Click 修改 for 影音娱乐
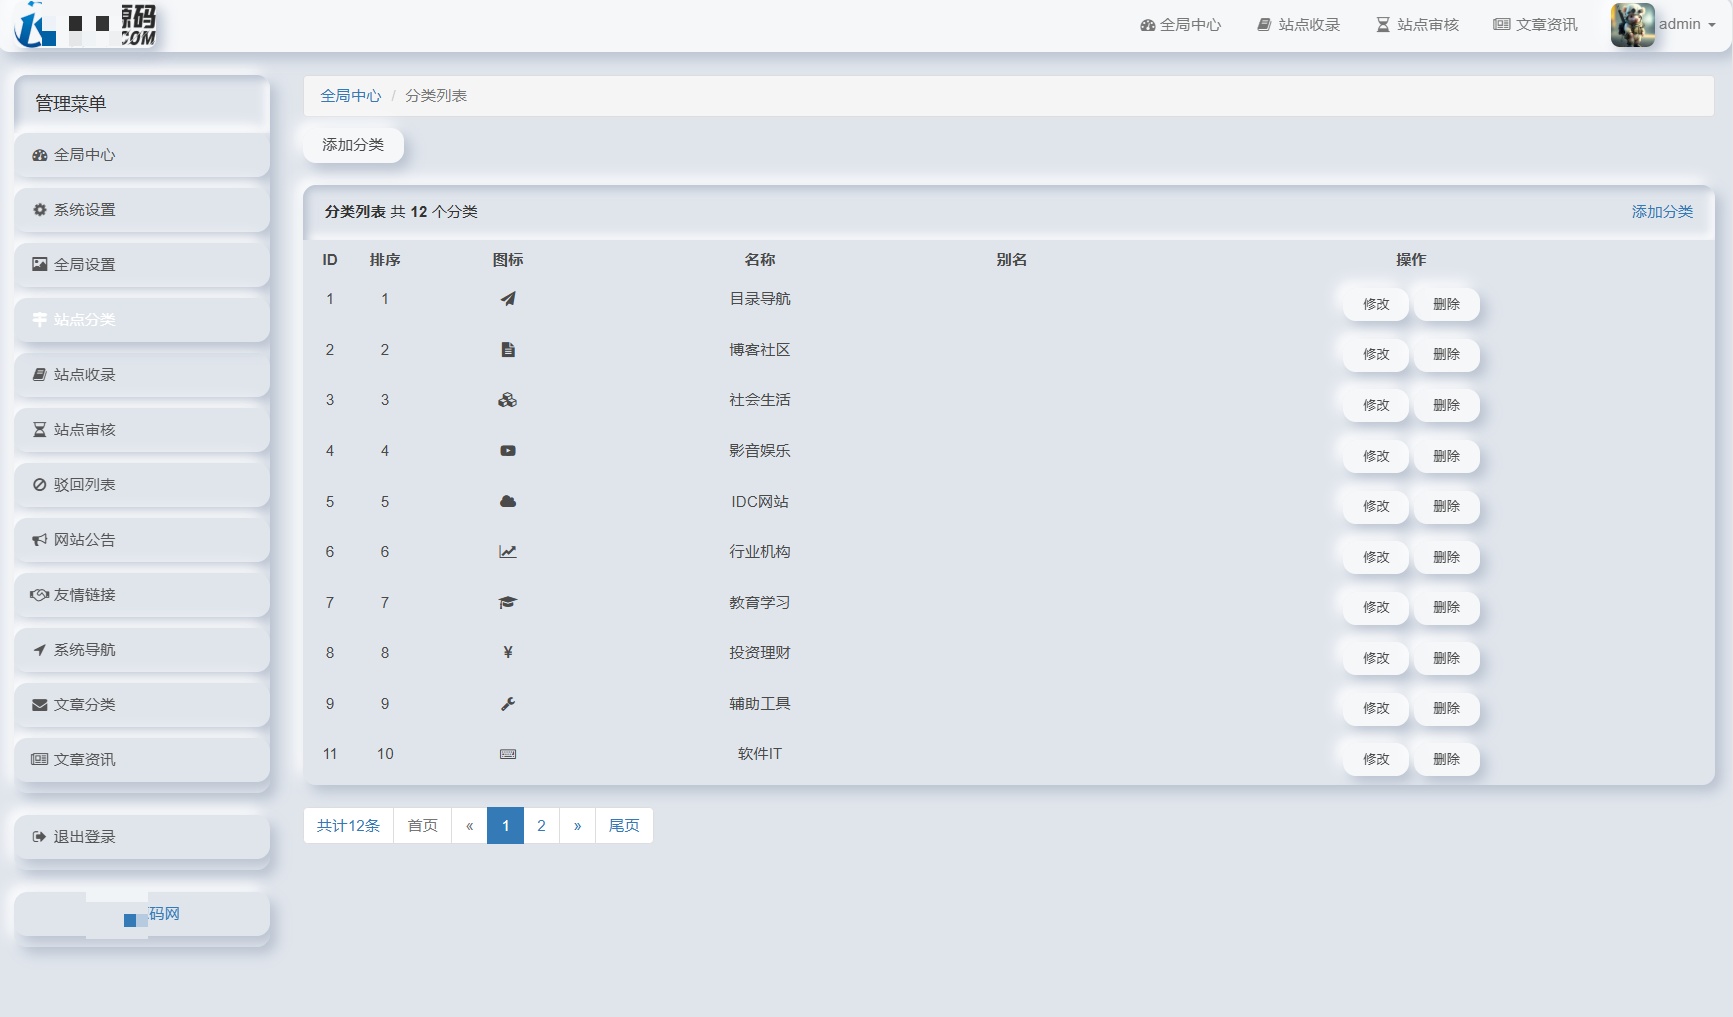Screen dimensions: 1733x1017 tap(1376, 456)
